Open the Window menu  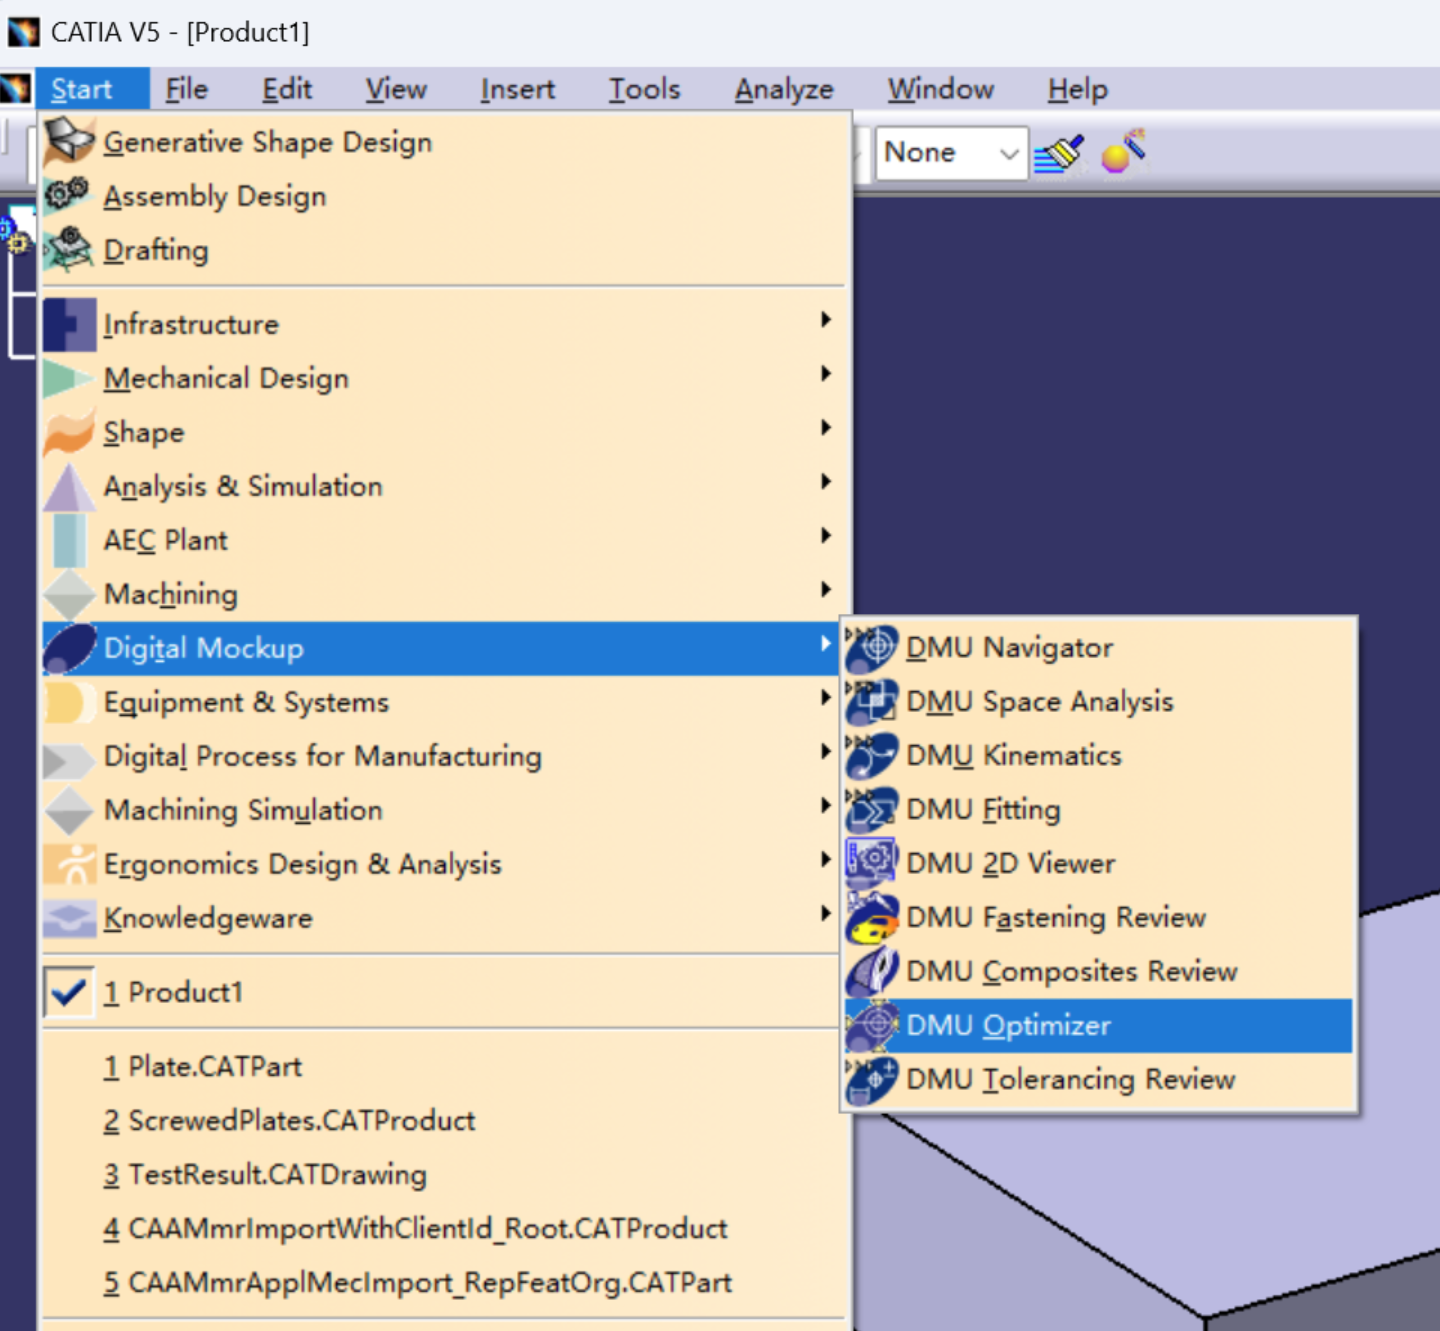[x=941, y=89]
